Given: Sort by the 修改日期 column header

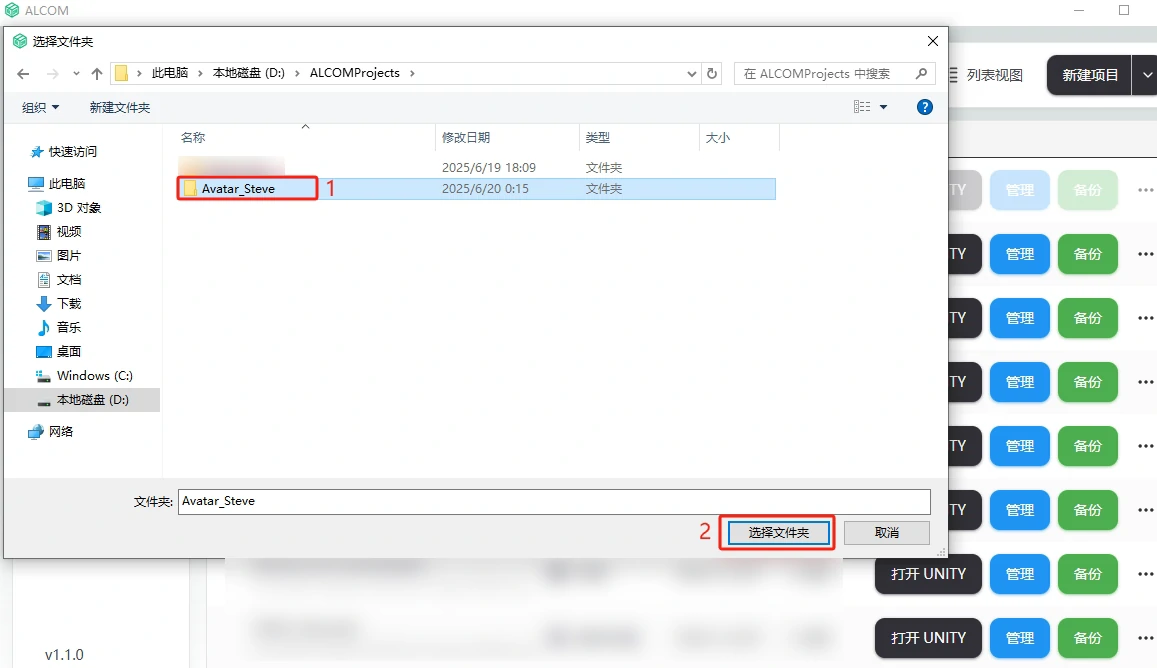Looking at the screenshot, I should (x=466, y=138).
